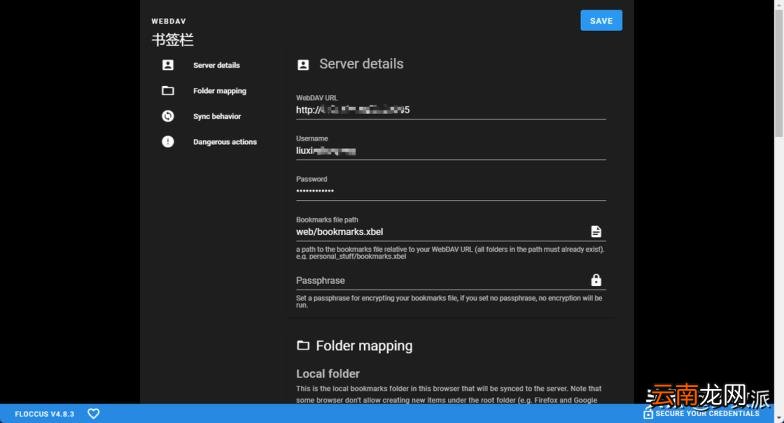Click the Server details person icon in sidebar
This screenshot has width=784, height=423.
point(168,65)
